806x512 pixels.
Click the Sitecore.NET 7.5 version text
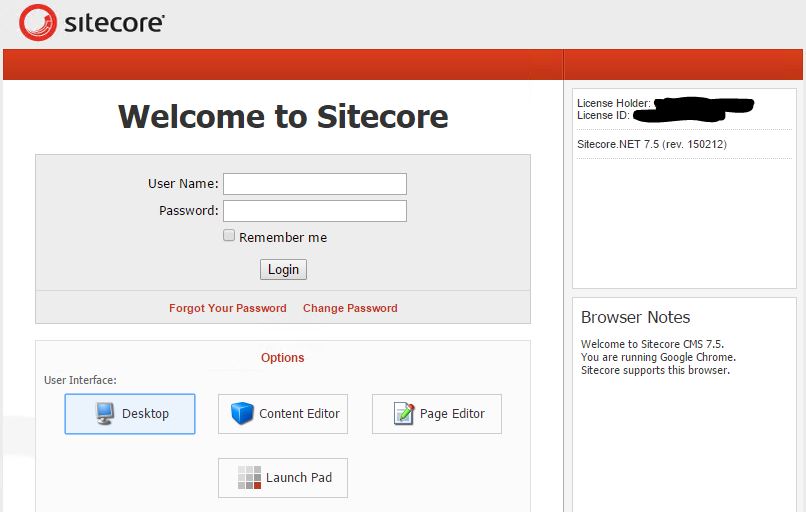[x=651, y=145]
